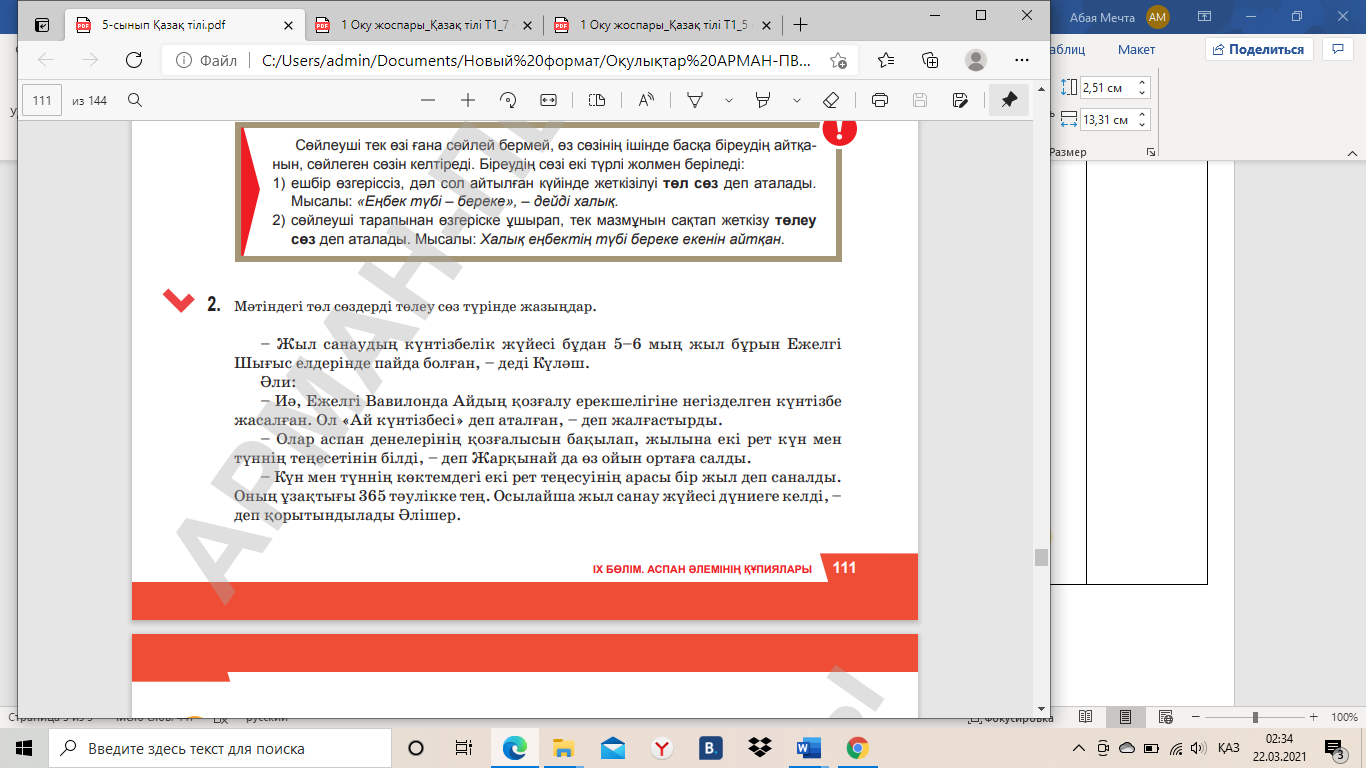Open a new Edge tab
Viewport: 1366px width, 768px height.
click(800, 25)
